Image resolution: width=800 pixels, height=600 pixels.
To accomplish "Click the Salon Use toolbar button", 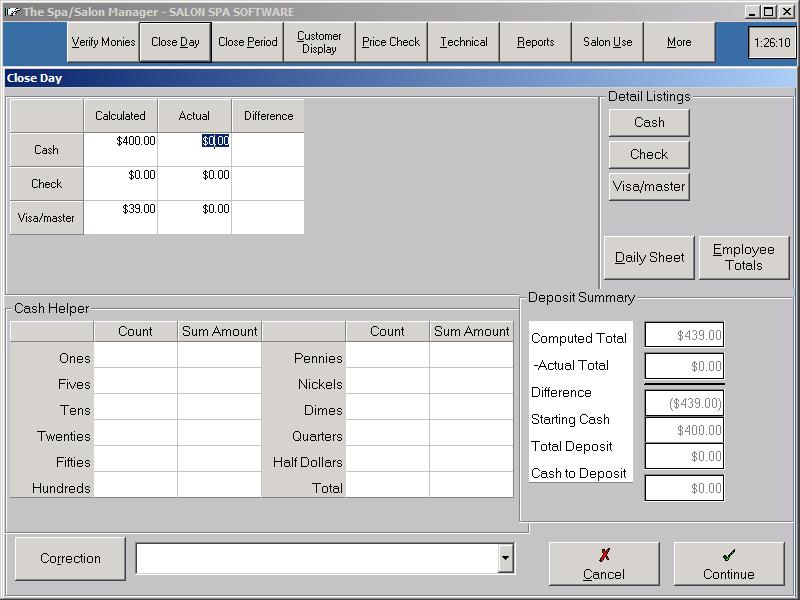I will (607, 42).
